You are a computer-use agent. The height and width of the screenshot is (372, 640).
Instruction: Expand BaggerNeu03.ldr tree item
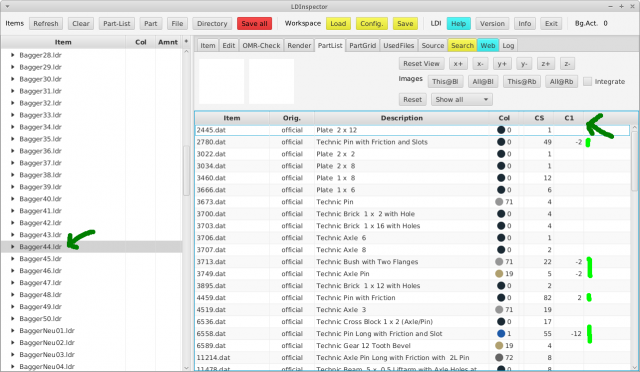(x=13, y=354)
